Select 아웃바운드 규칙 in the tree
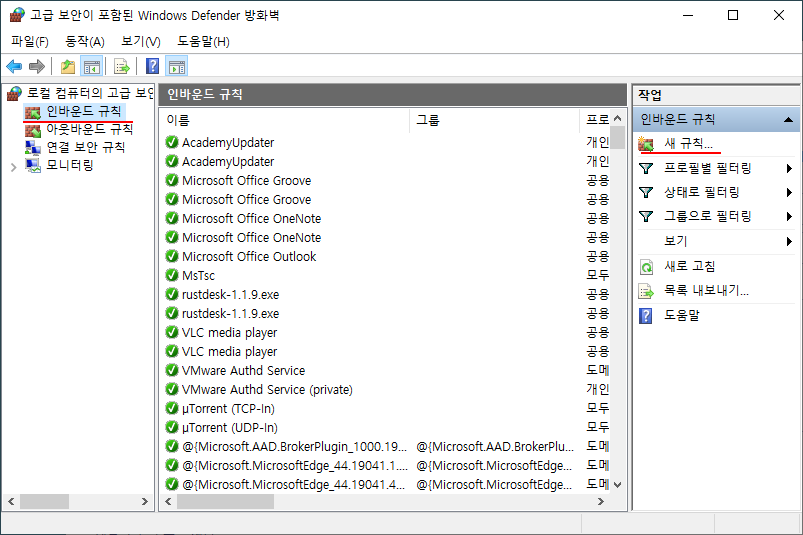Viewport: 803px width, 535px height. [x=90, y=129]
